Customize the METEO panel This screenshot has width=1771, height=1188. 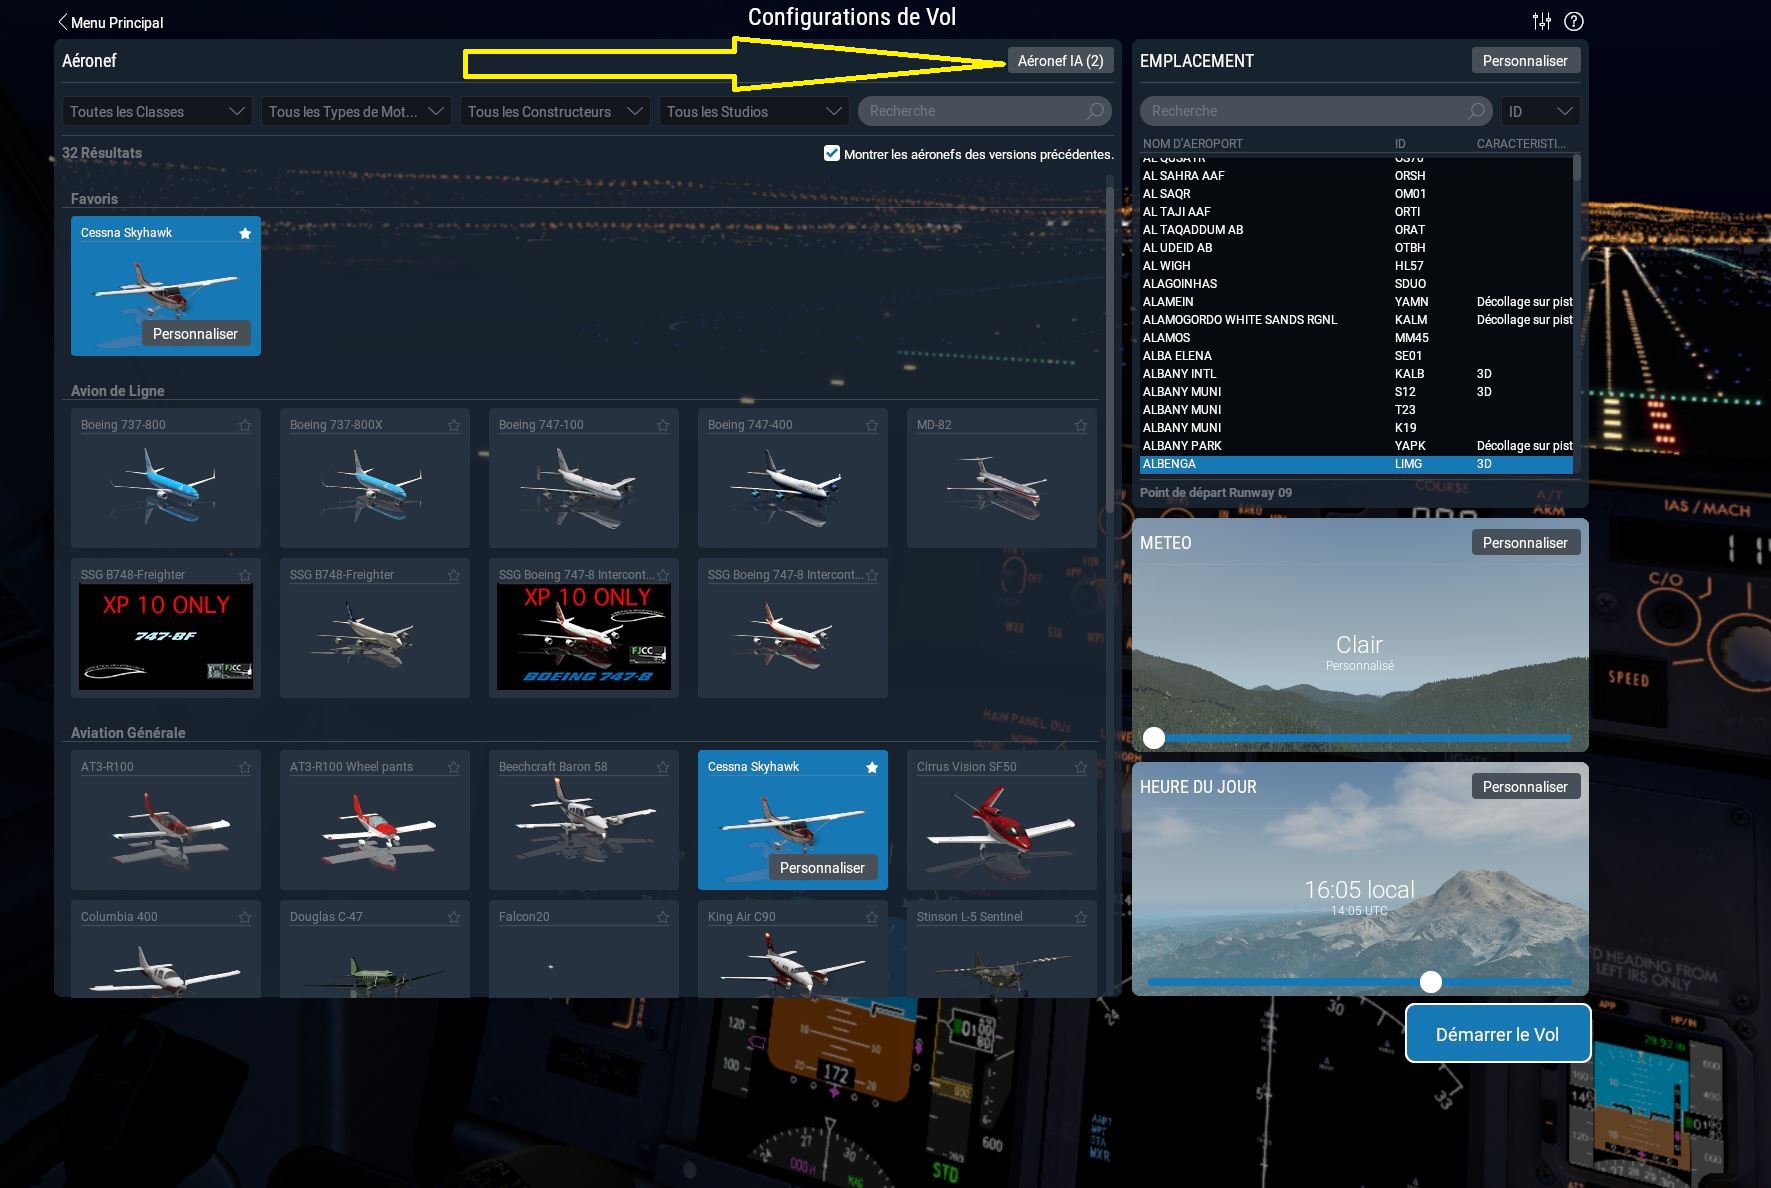point(1525,543)
